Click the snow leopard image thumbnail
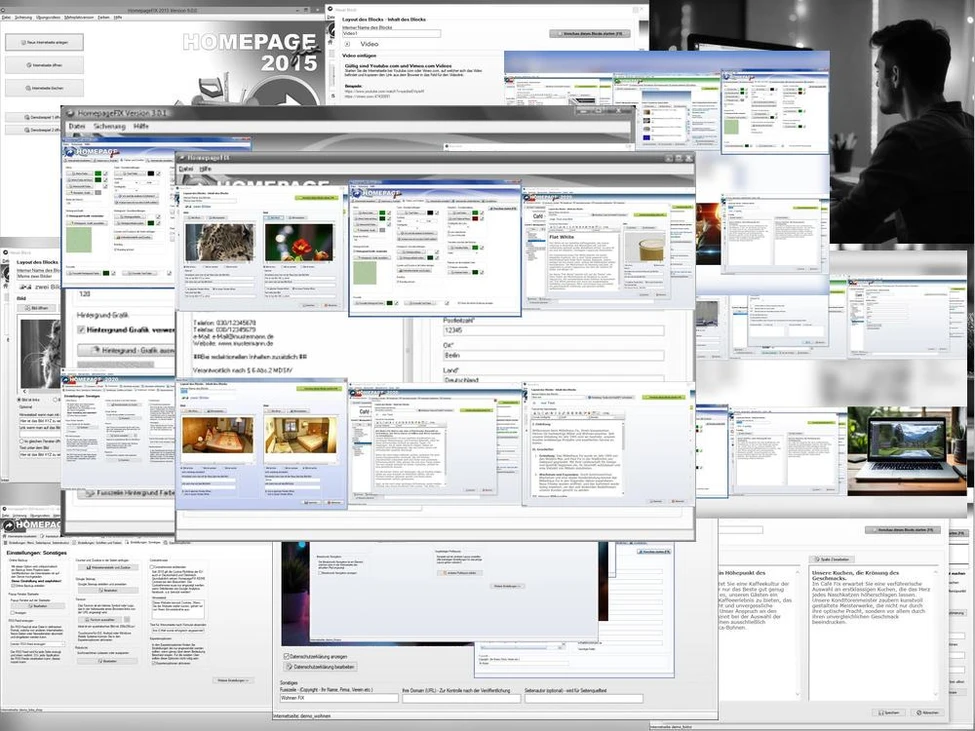The width and height of the screenshot is (975, 731). pyautogui.click(x=220, y=242)
